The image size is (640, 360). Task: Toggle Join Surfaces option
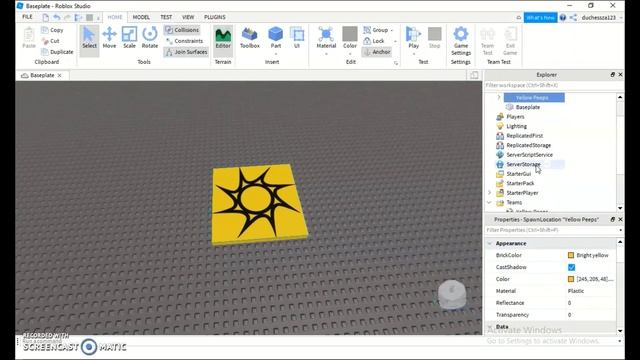pos(186,52)
